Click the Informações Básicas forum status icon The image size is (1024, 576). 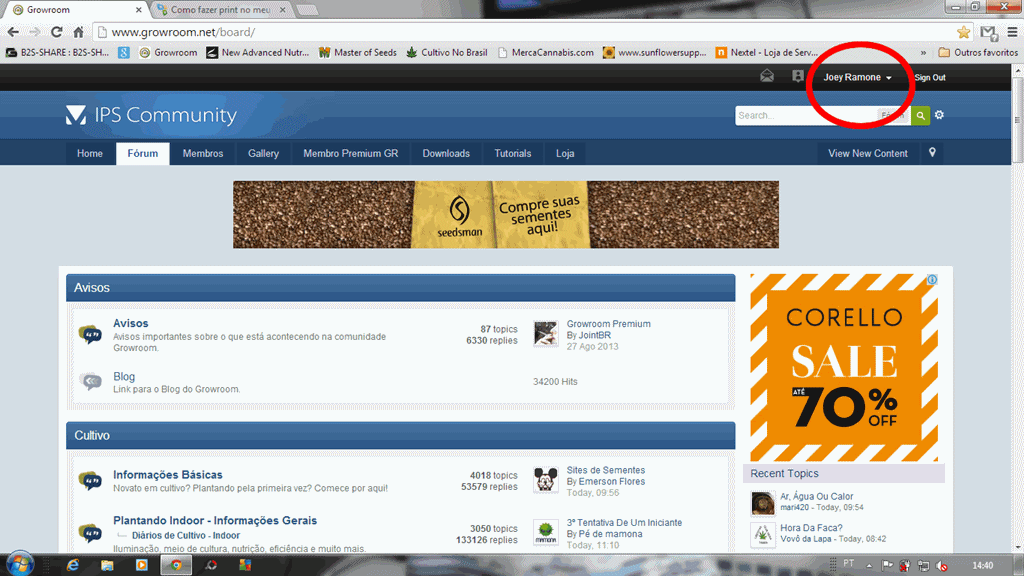pos(90,481)
